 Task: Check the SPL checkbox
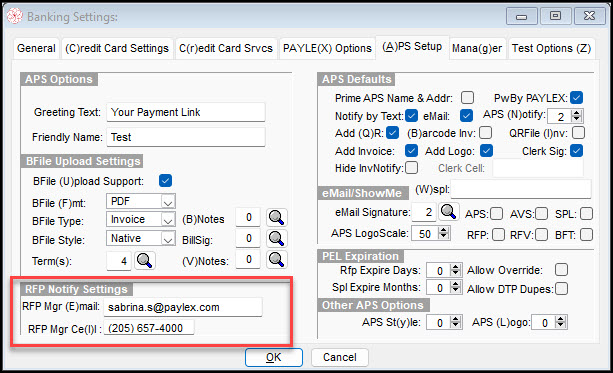click(x=586, y=214)
